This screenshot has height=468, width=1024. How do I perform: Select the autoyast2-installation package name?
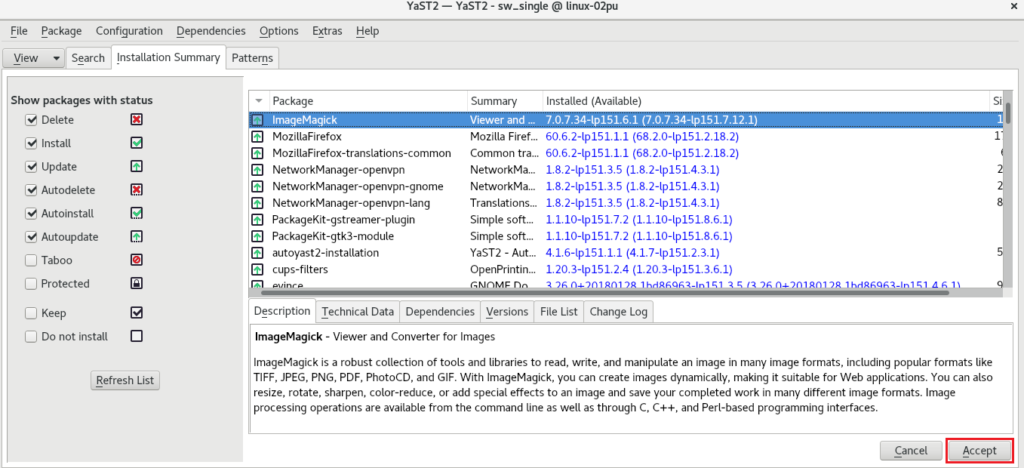pyautogui.click(x=325, y=253)
